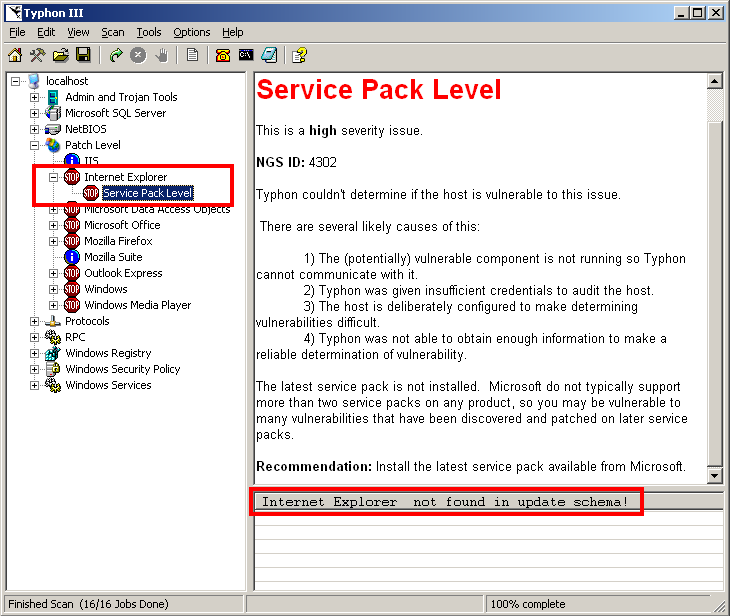Open the File menu
This screenshot has height=616, width=730.
[17, 32]
